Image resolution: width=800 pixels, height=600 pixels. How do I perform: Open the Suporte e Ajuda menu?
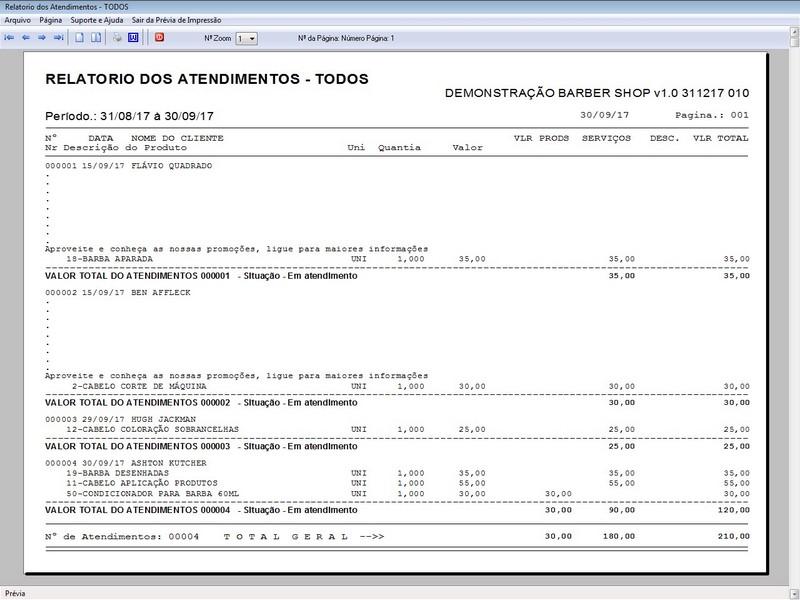point(97,20)
